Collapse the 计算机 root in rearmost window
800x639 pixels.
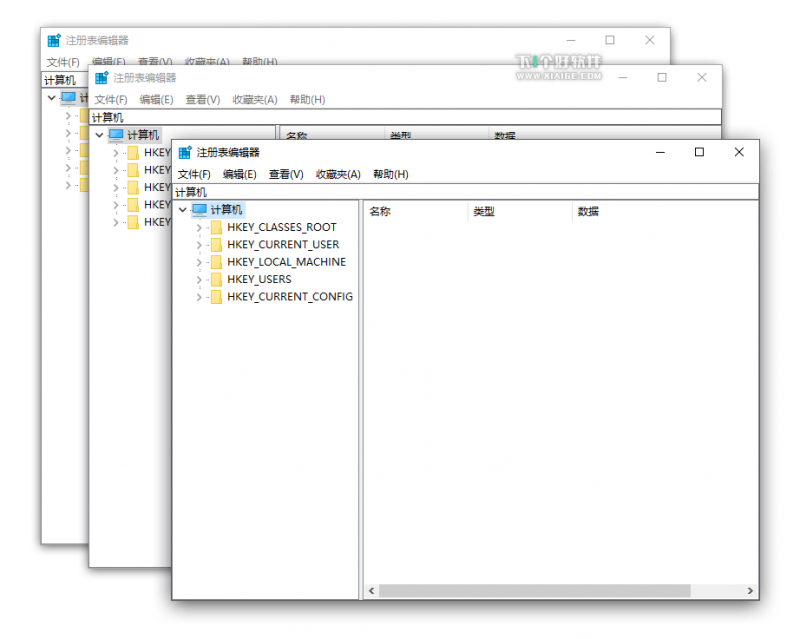52,97
